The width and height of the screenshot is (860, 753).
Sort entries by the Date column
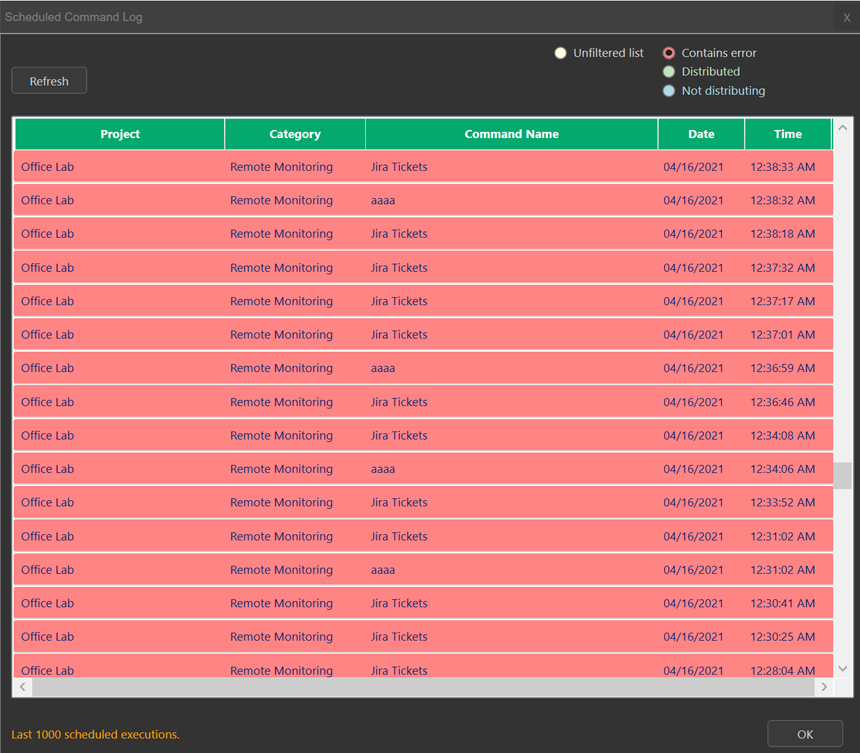701,134
